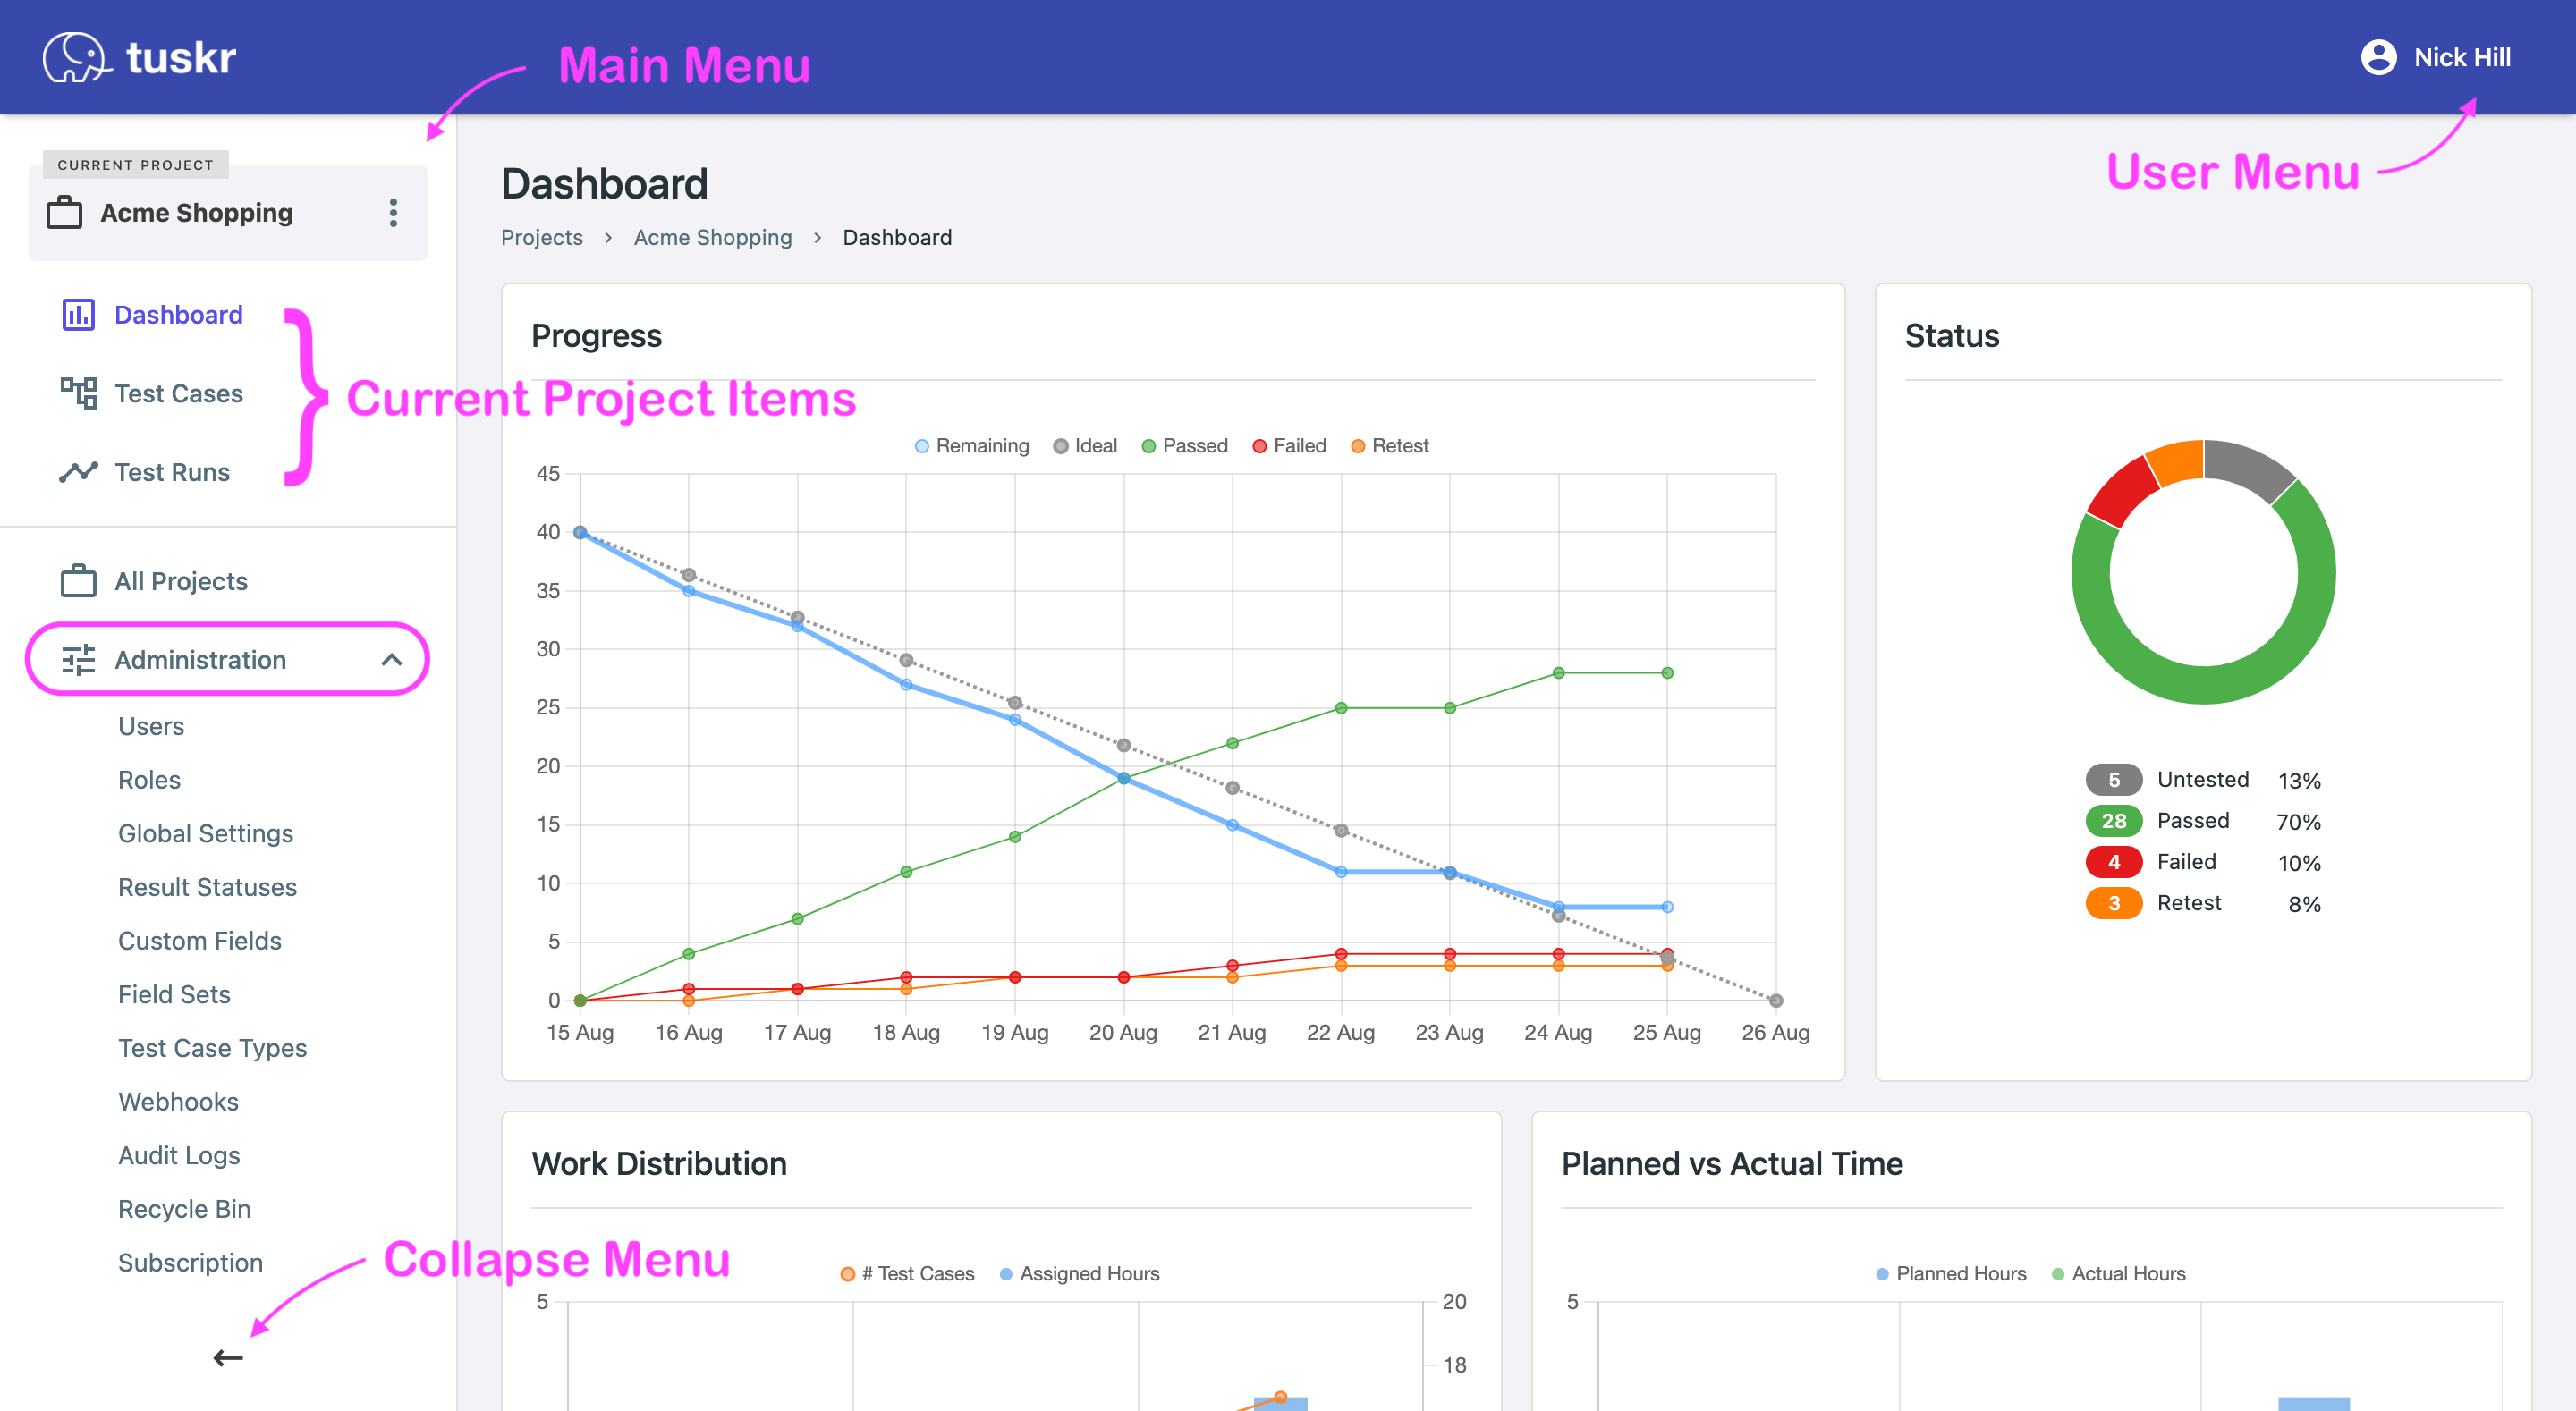Click Projects link in the breadcrumb
Image resolution: width=2576 pixels, height=1411 pixels.
coord(541,238)
